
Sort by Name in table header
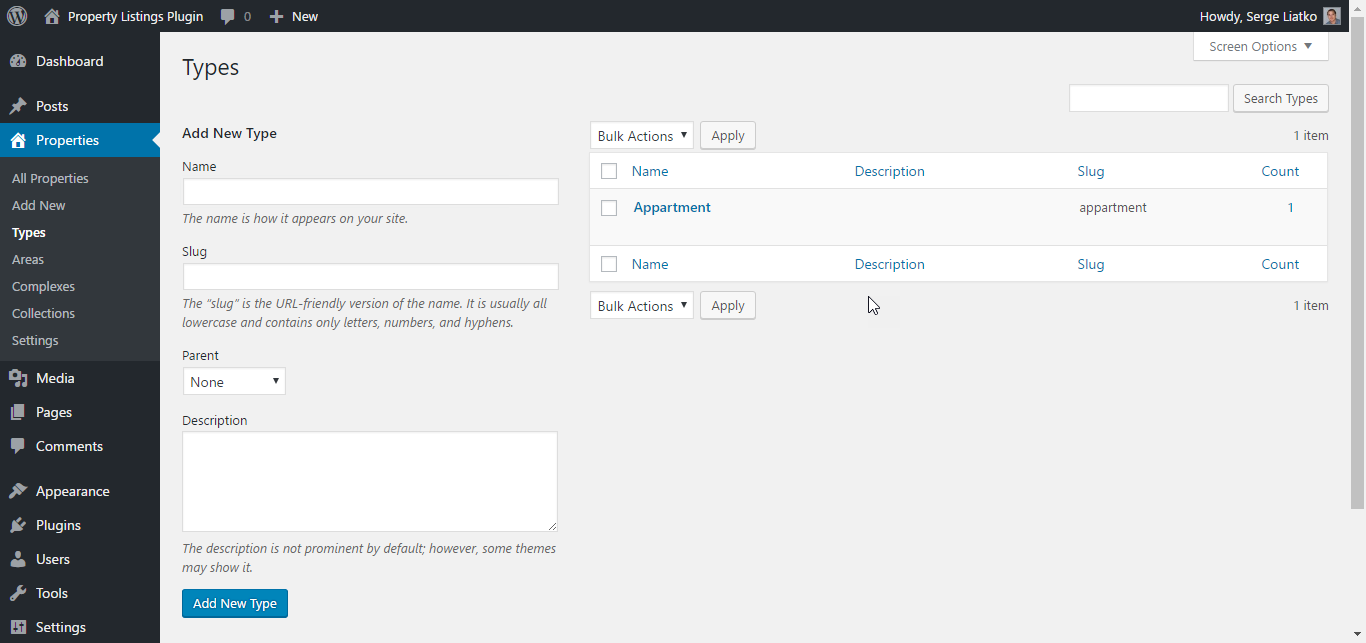650,171
